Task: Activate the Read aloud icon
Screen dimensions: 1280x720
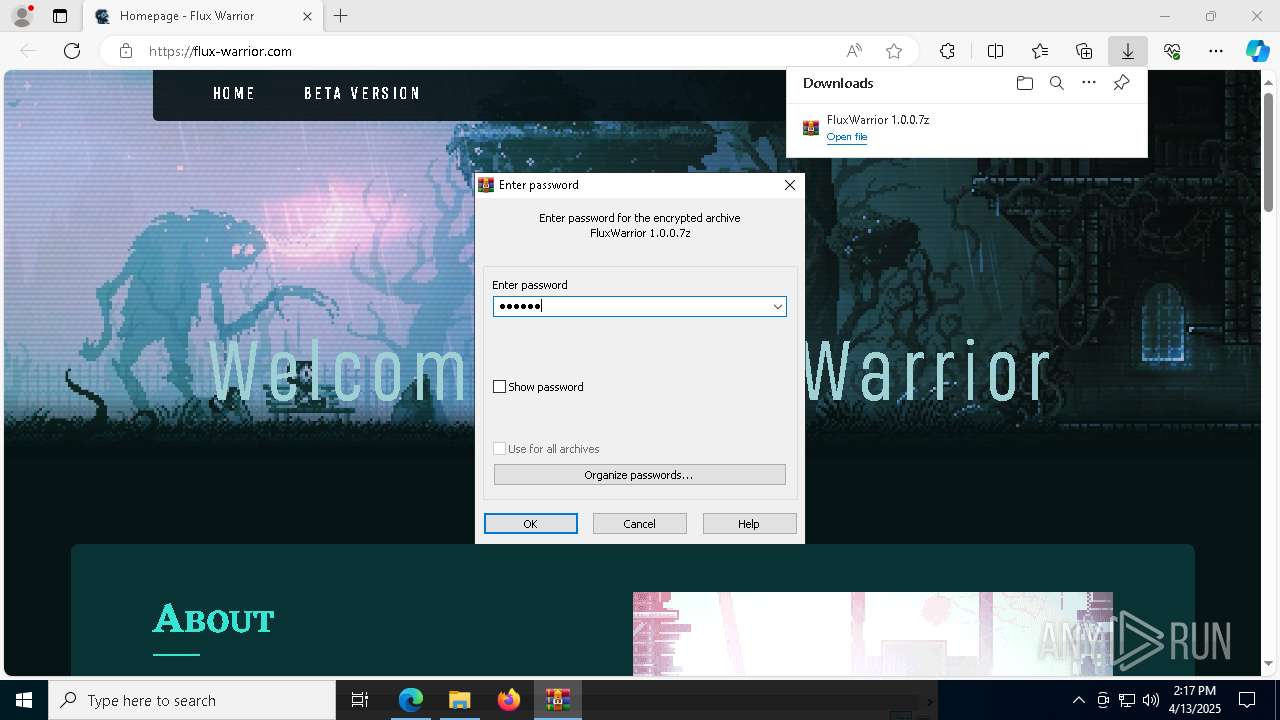Action: (x=854, y=51)
